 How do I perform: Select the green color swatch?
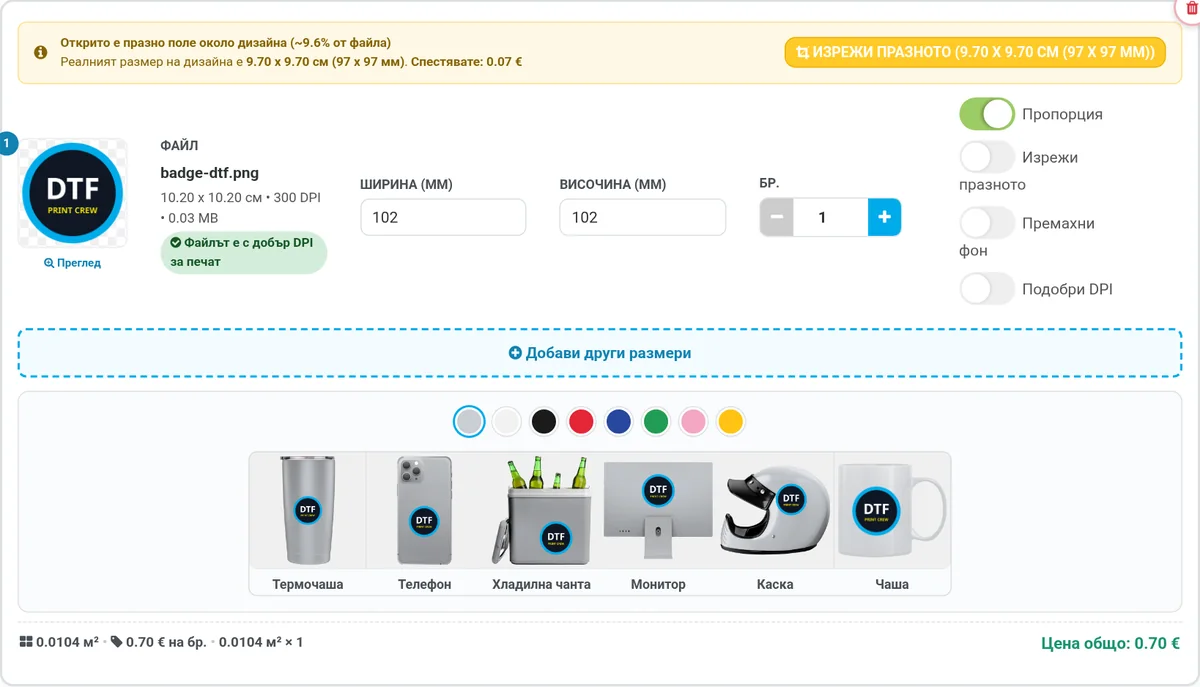(x=656, y=422)
